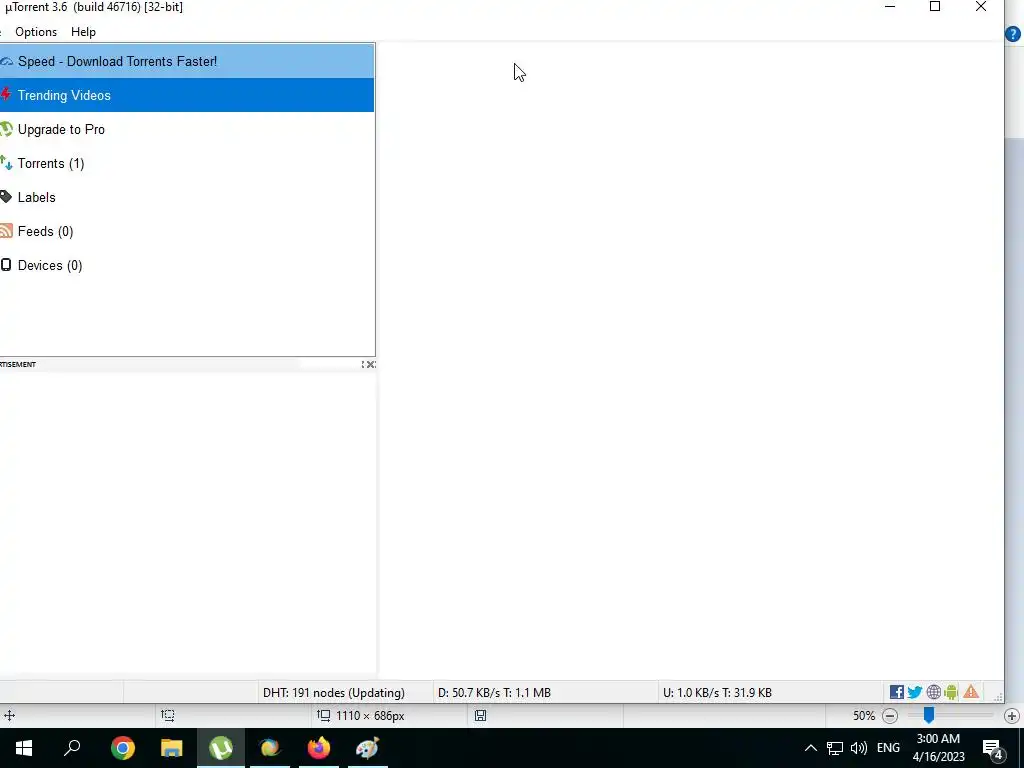Click the Paint zoom out minus button
The image size is (1024, 768).
click(x=889, y=716)
